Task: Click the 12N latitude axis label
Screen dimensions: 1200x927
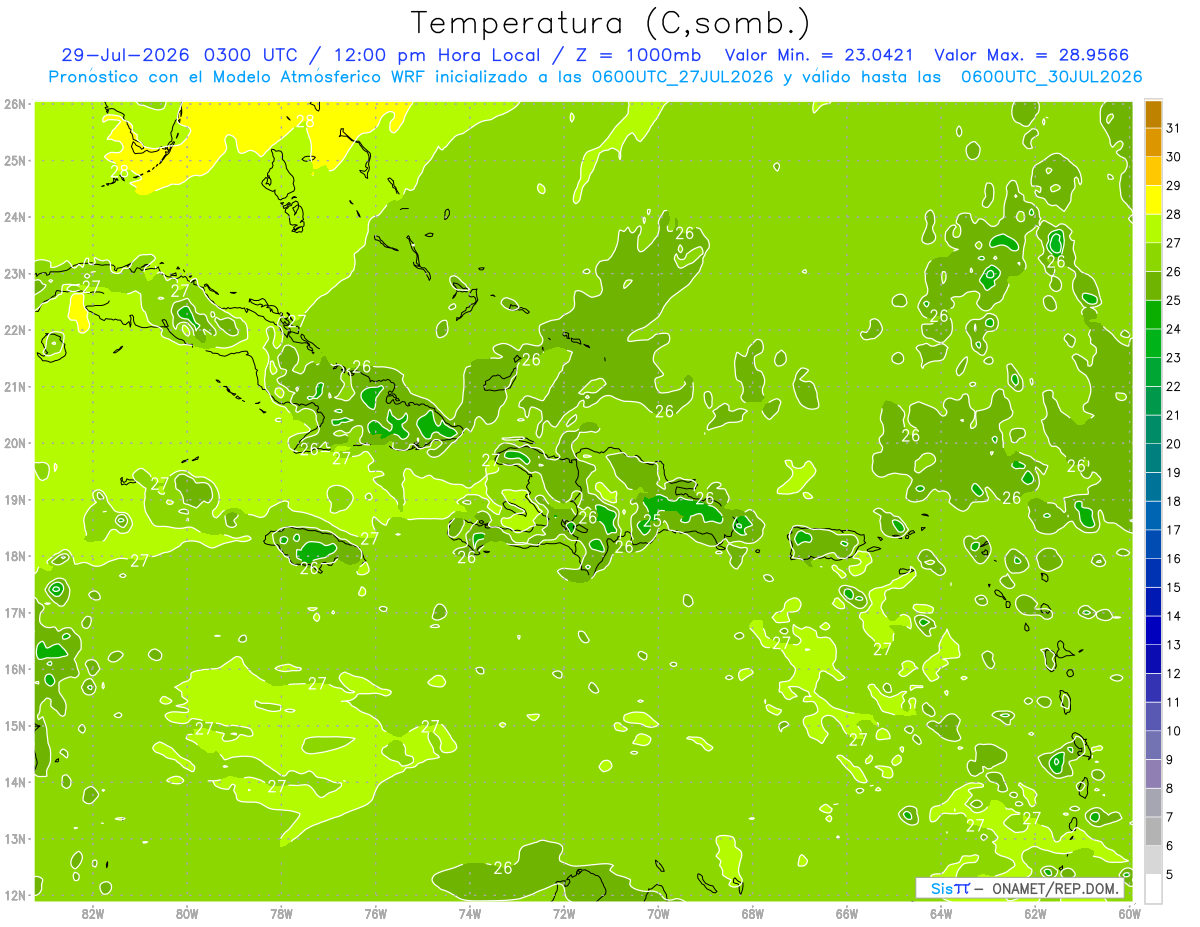Action: (15, 895)
